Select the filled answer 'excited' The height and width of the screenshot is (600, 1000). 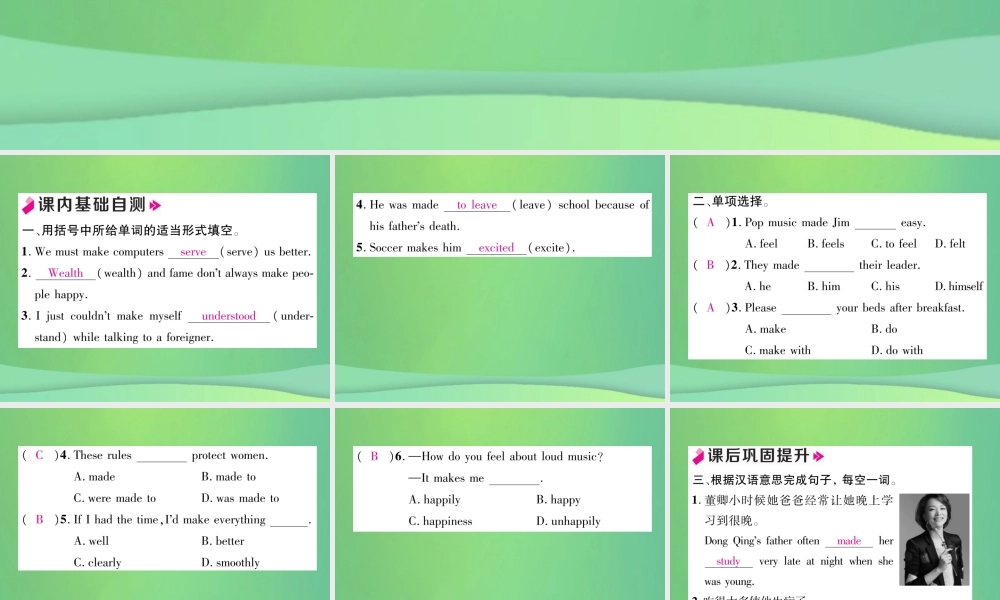[x=496, y=247]
